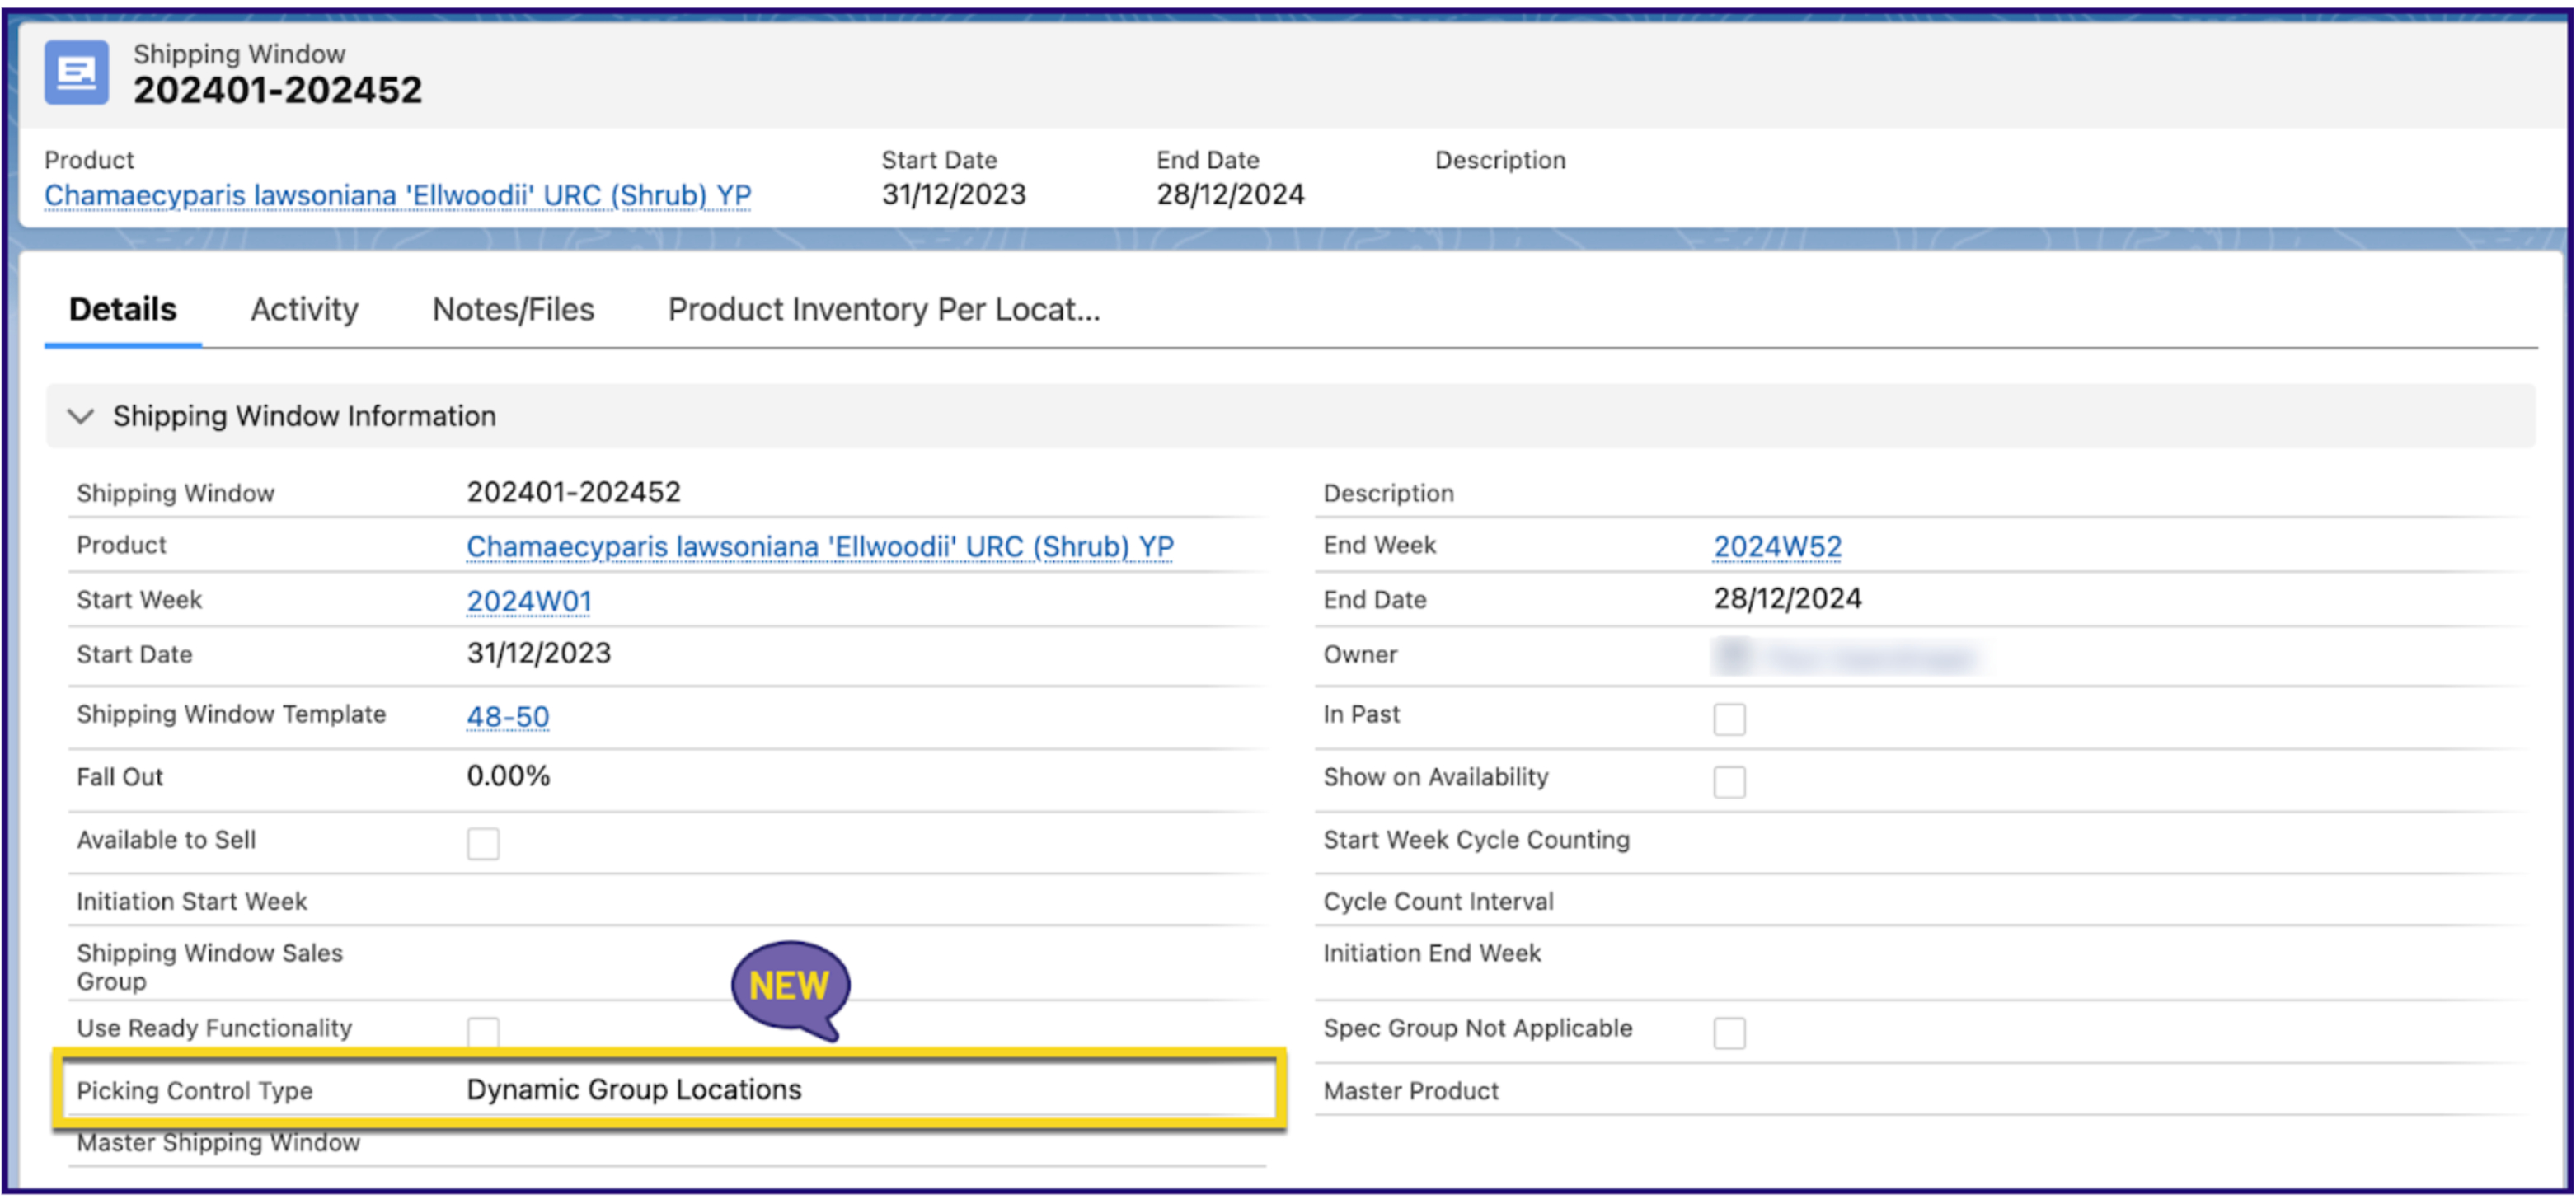
Task: Open Product Inventory Per Location tab
Action: click(x=884, y=310)
